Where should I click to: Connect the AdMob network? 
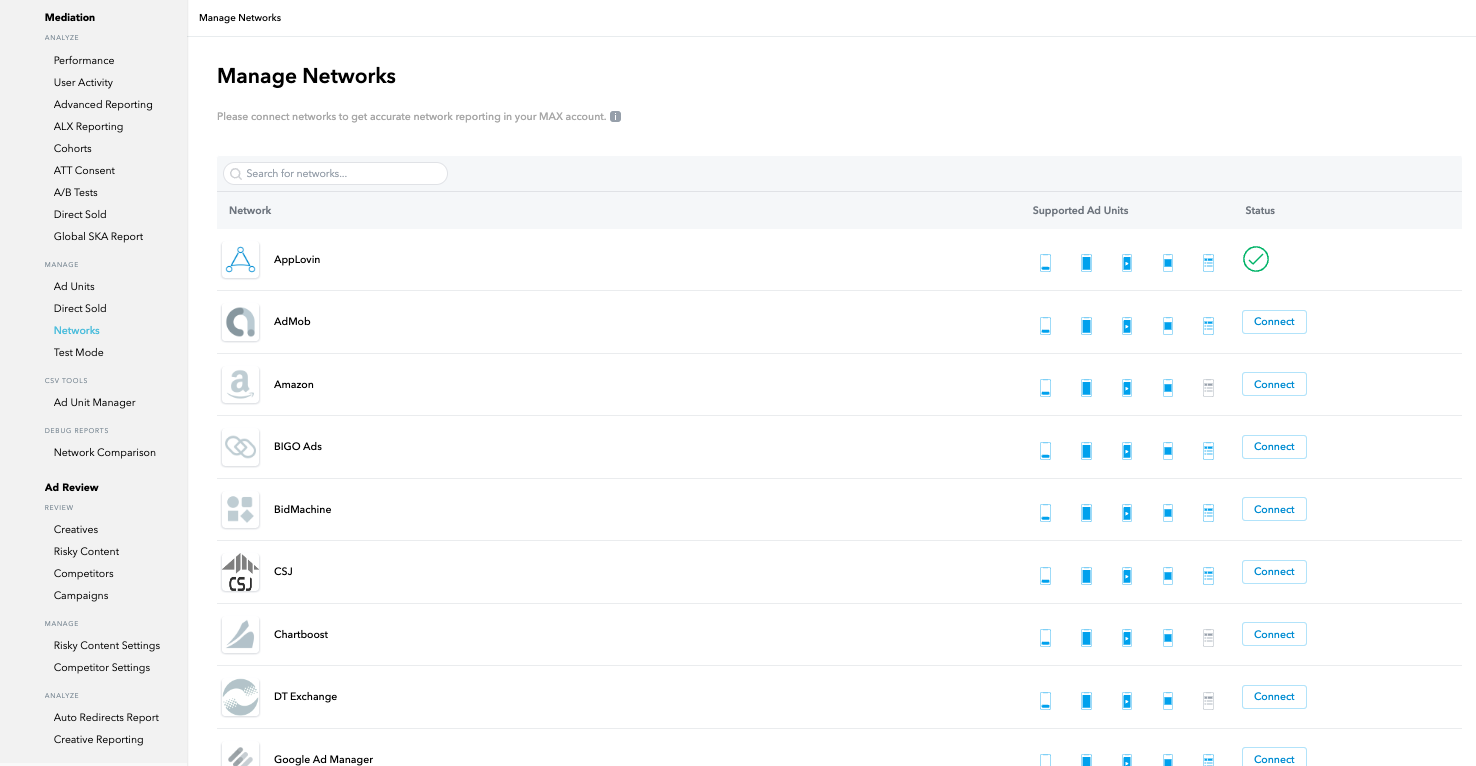click(1273, 321)
